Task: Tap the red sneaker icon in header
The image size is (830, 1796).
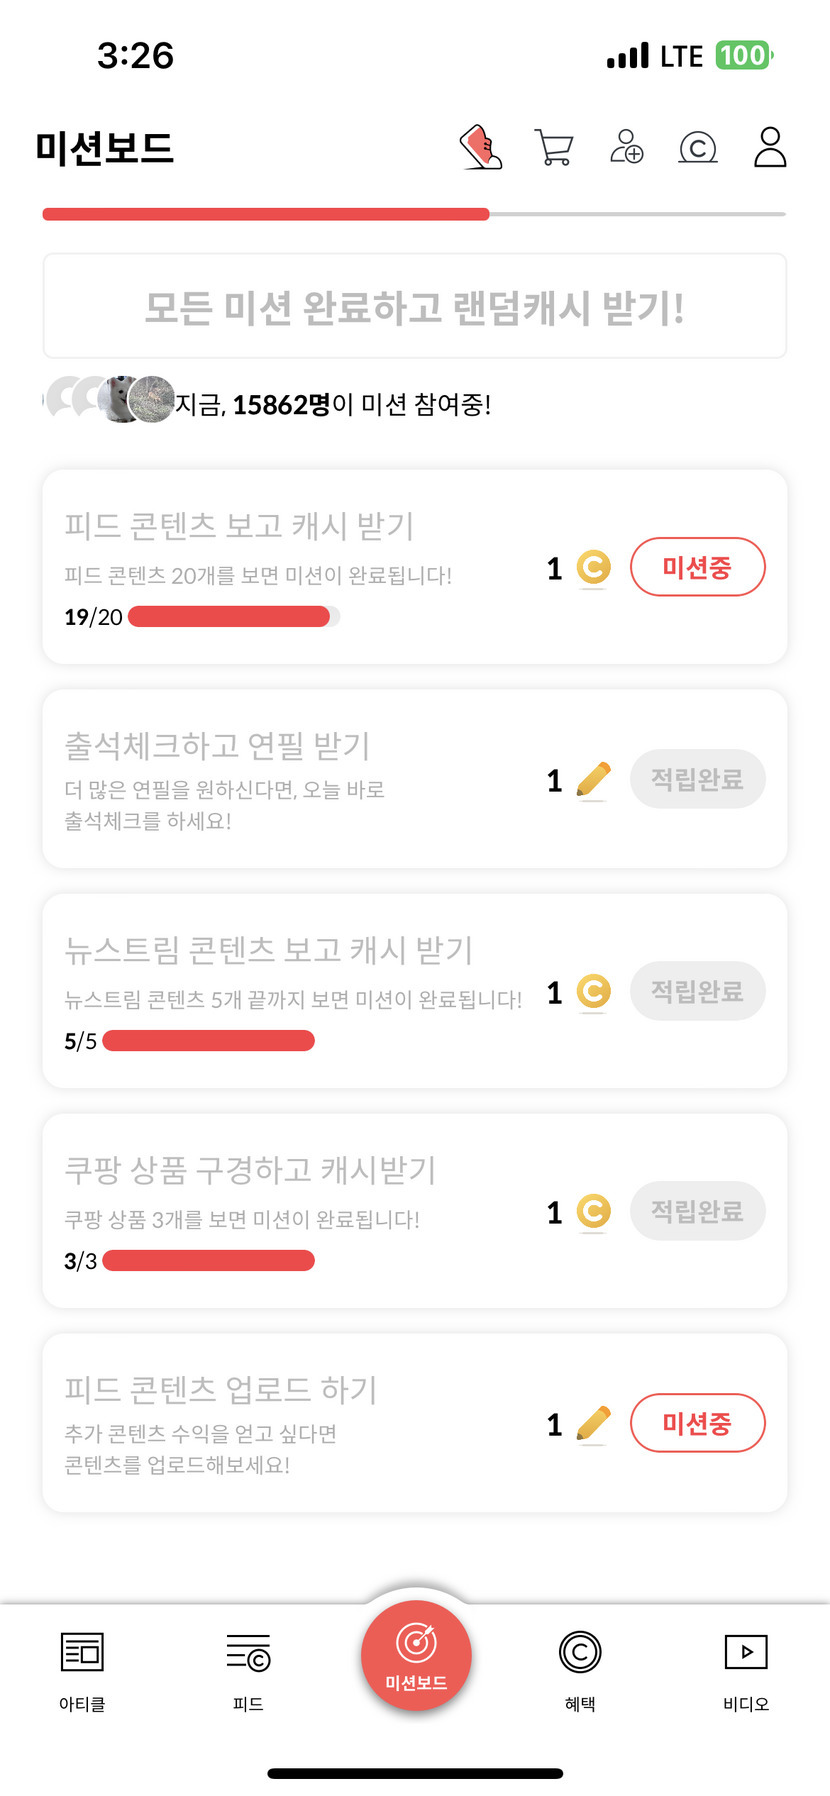Action: 481,148
